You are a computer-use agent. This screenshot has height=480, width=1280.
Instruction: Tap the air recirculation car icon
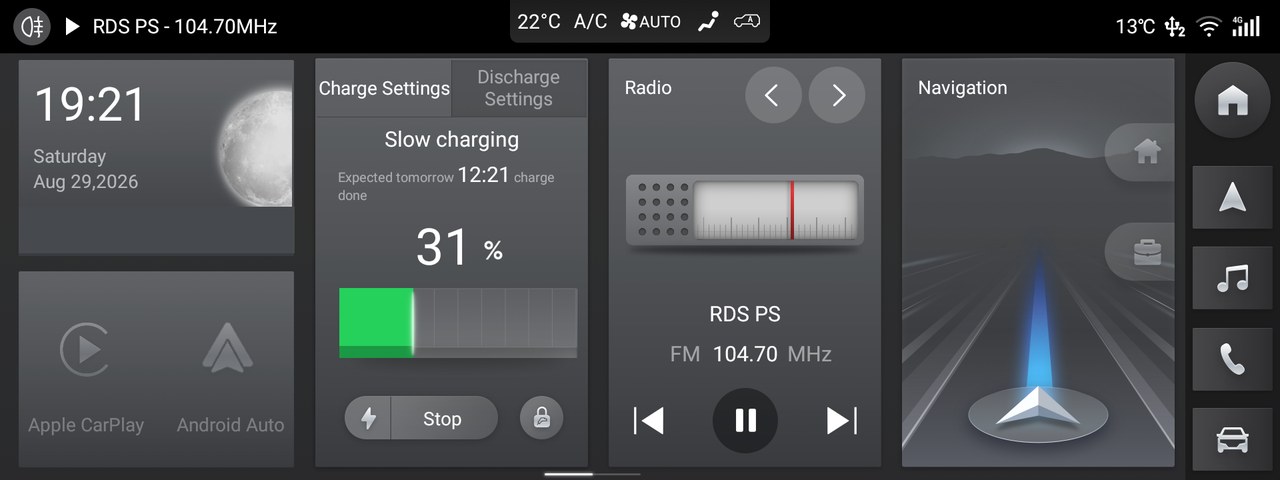[x=746, y=21]
